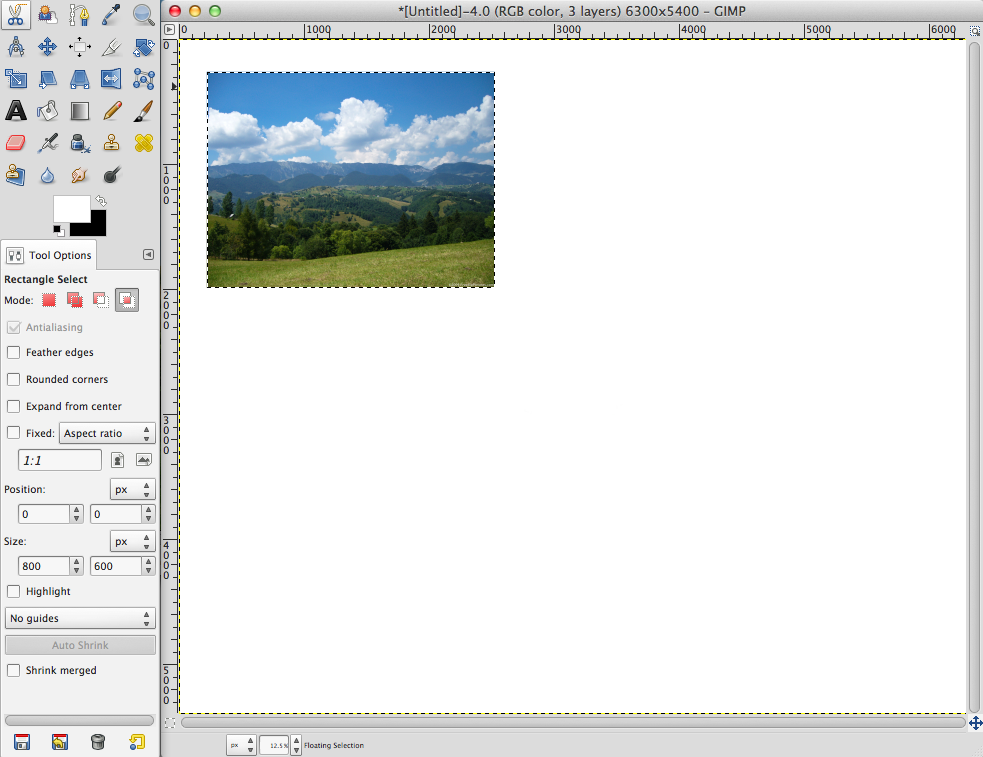Tick the Fixed checkbox
This screenshot has height=757, width=983.
(13, 433)
